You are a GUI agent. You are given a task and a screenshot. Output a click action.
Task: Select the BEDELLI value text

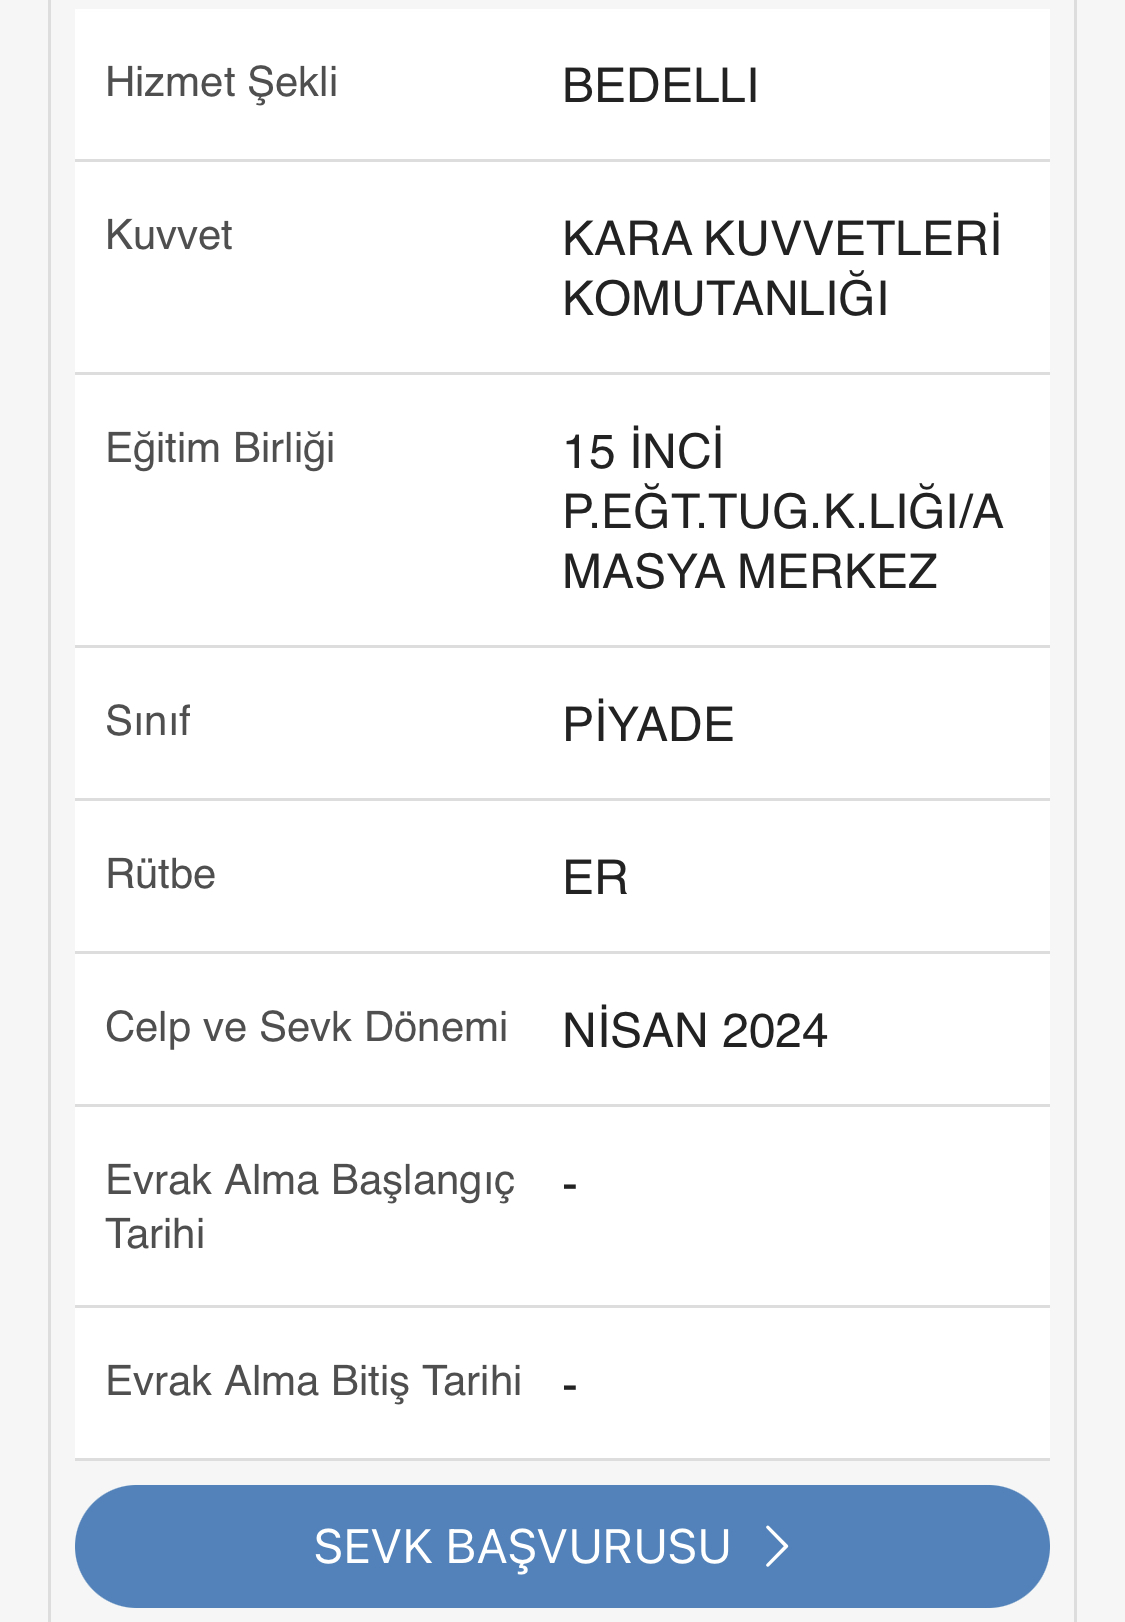660,86
